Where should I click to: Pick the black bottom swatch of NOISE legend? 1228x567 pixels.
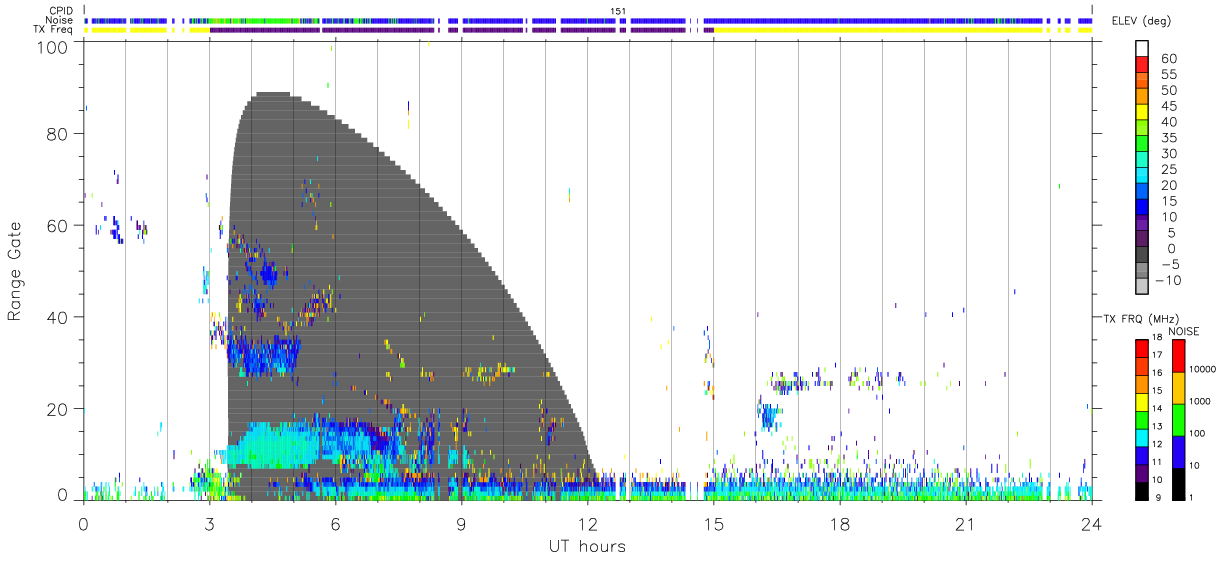[1178, 482]
